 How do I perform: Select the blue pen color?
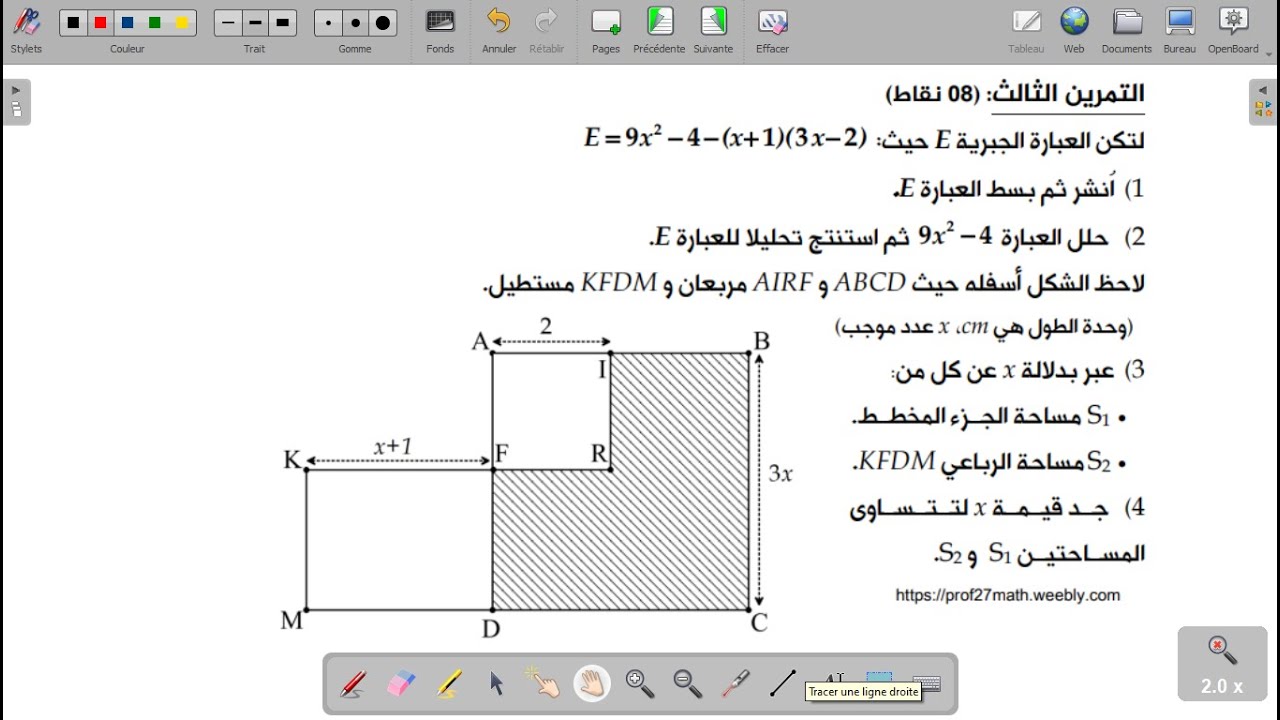point(127,23)
